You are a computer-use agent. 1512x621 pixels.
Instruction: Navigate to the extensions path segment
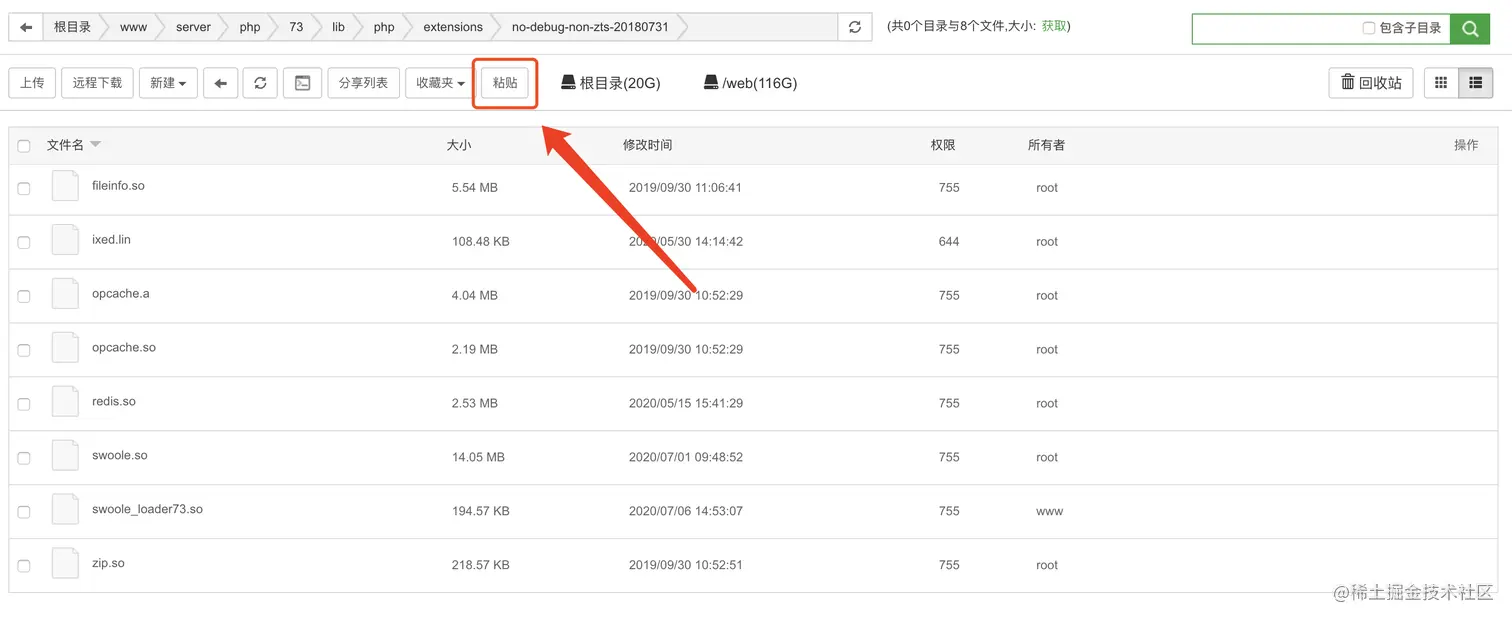452,28
